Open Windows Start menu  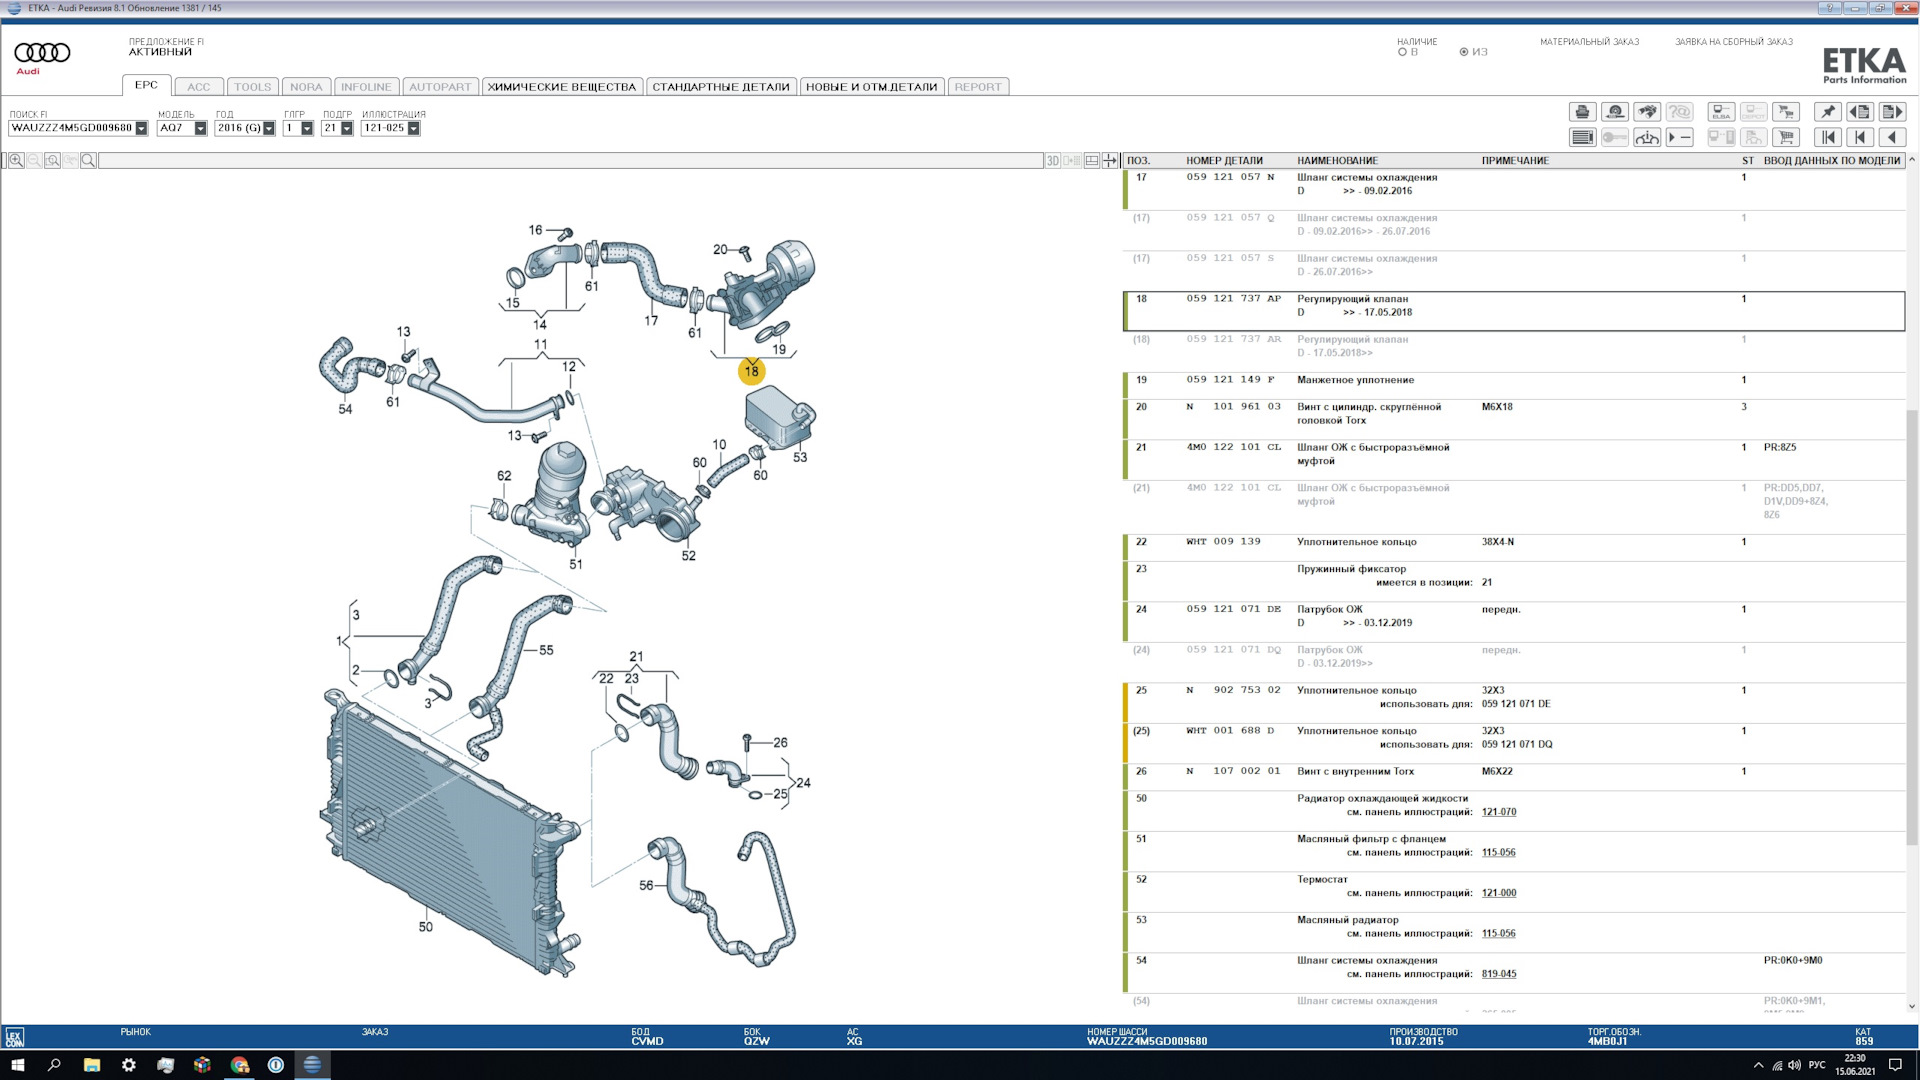tap(17, 1065)
